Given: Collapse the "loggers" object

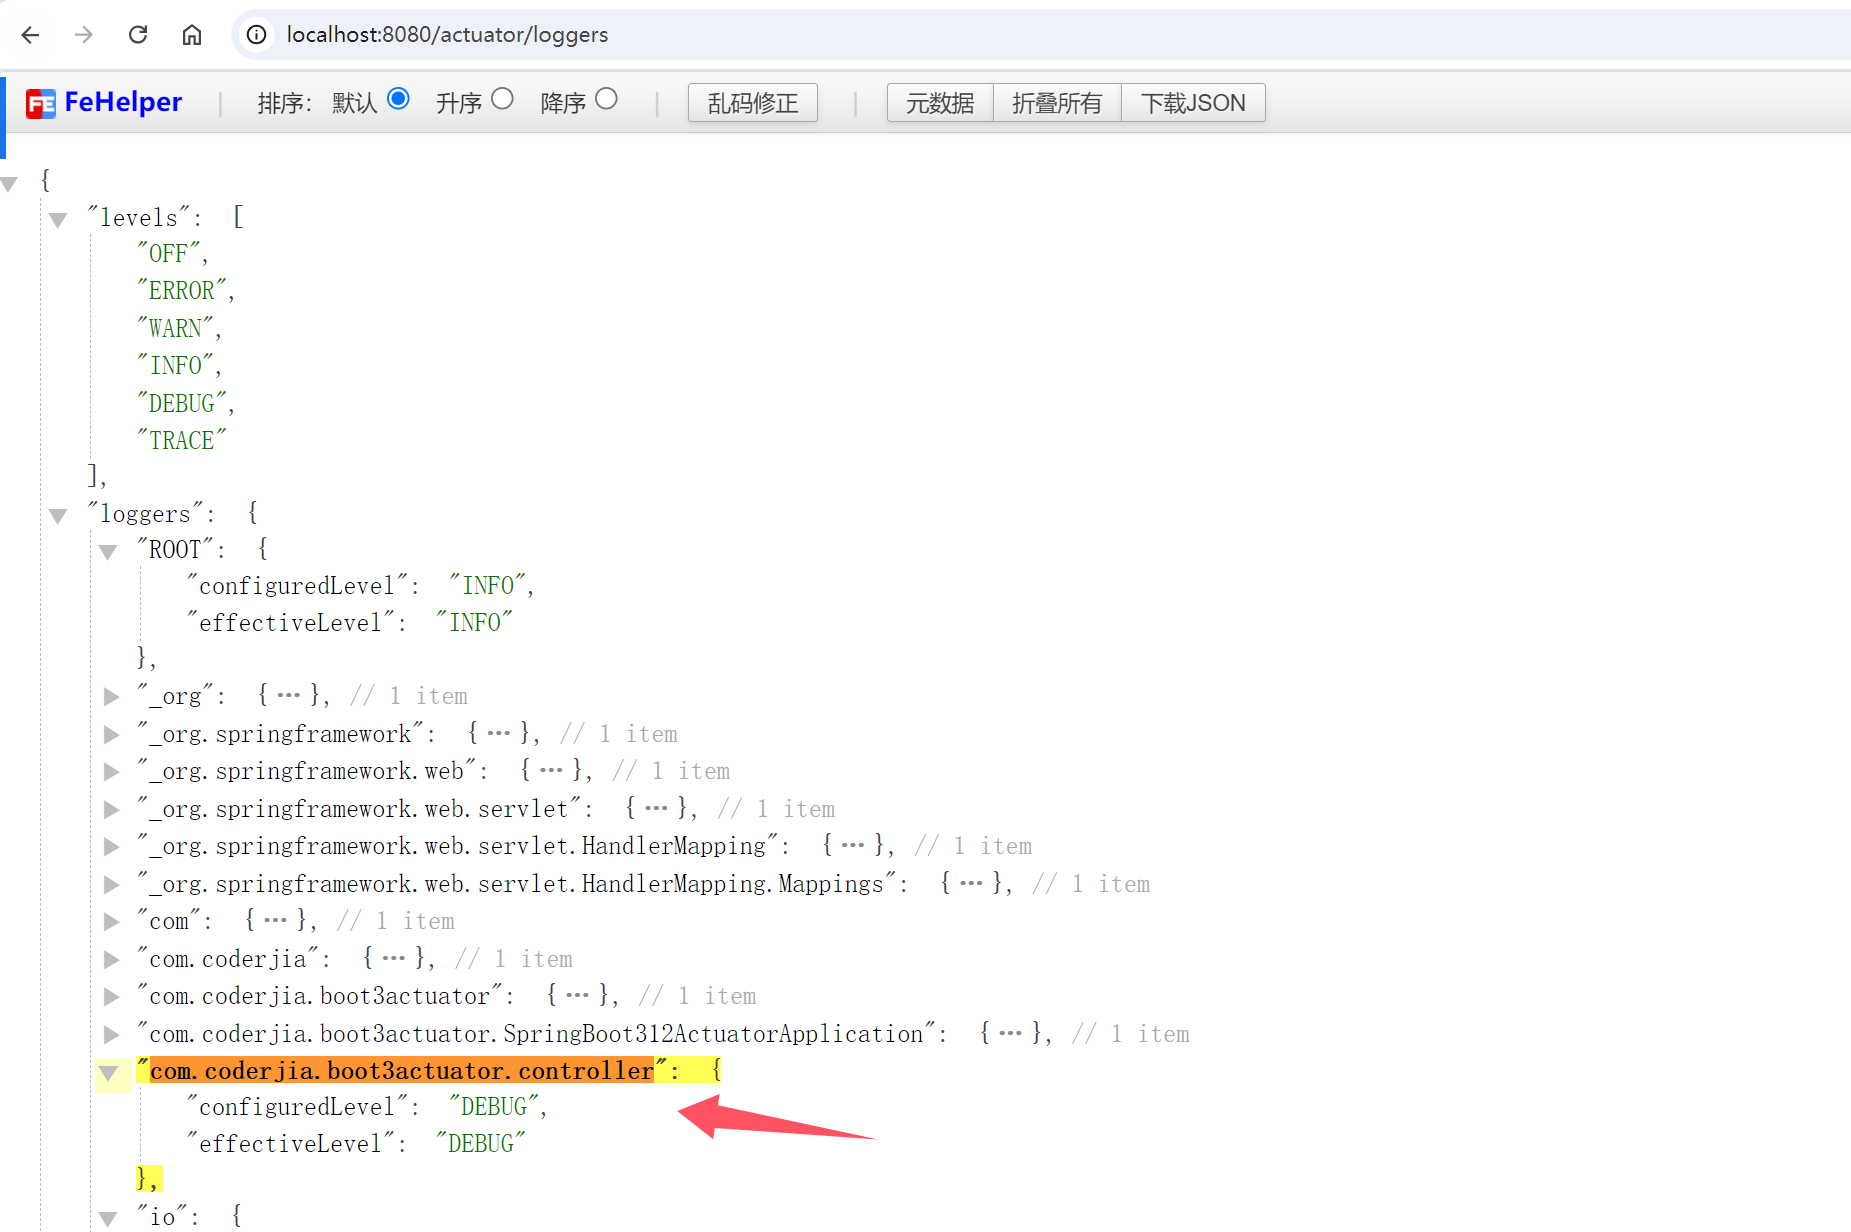Looking at the screenshot, I should point(58,516).
